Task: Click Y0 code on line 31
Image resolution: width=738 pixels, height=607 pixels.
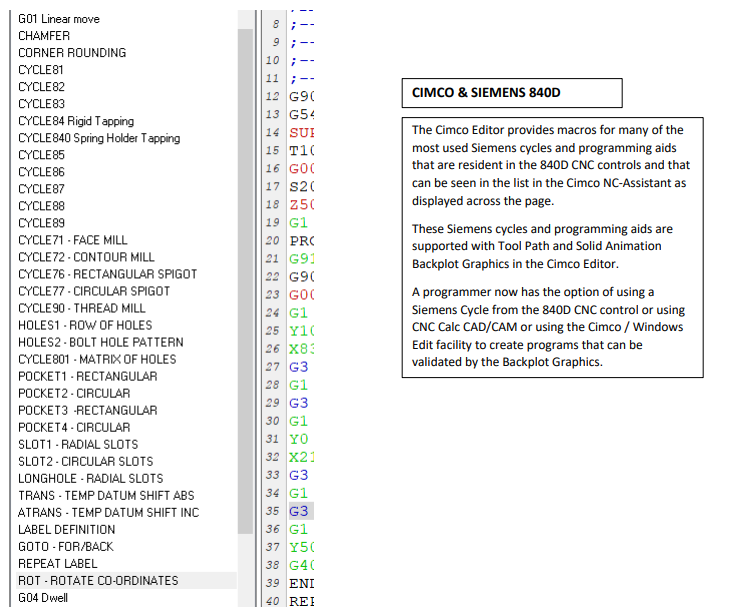Action: click(x=298, y=439)
